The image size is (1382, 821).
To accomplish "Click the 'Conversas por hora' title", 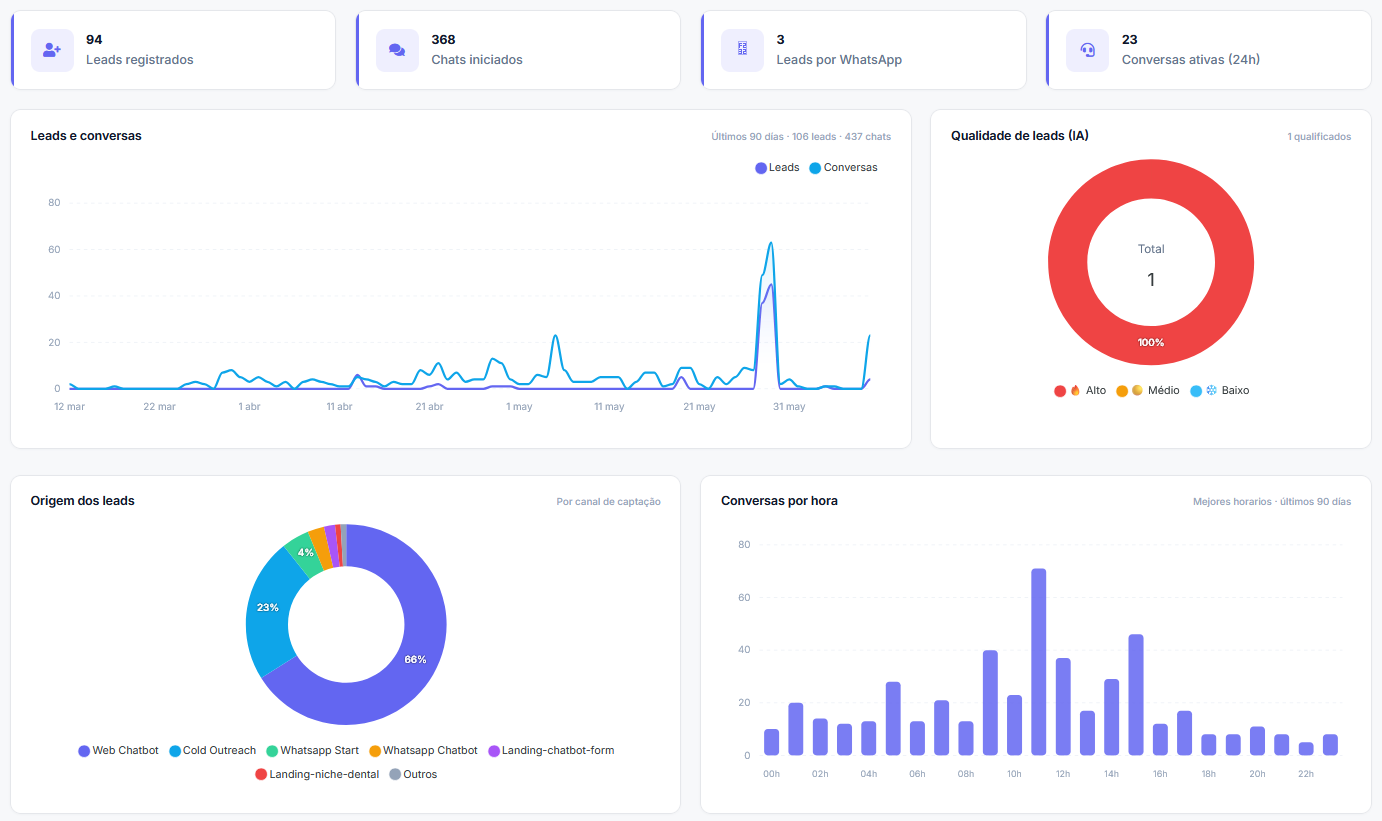I will (x=779, y=501).
